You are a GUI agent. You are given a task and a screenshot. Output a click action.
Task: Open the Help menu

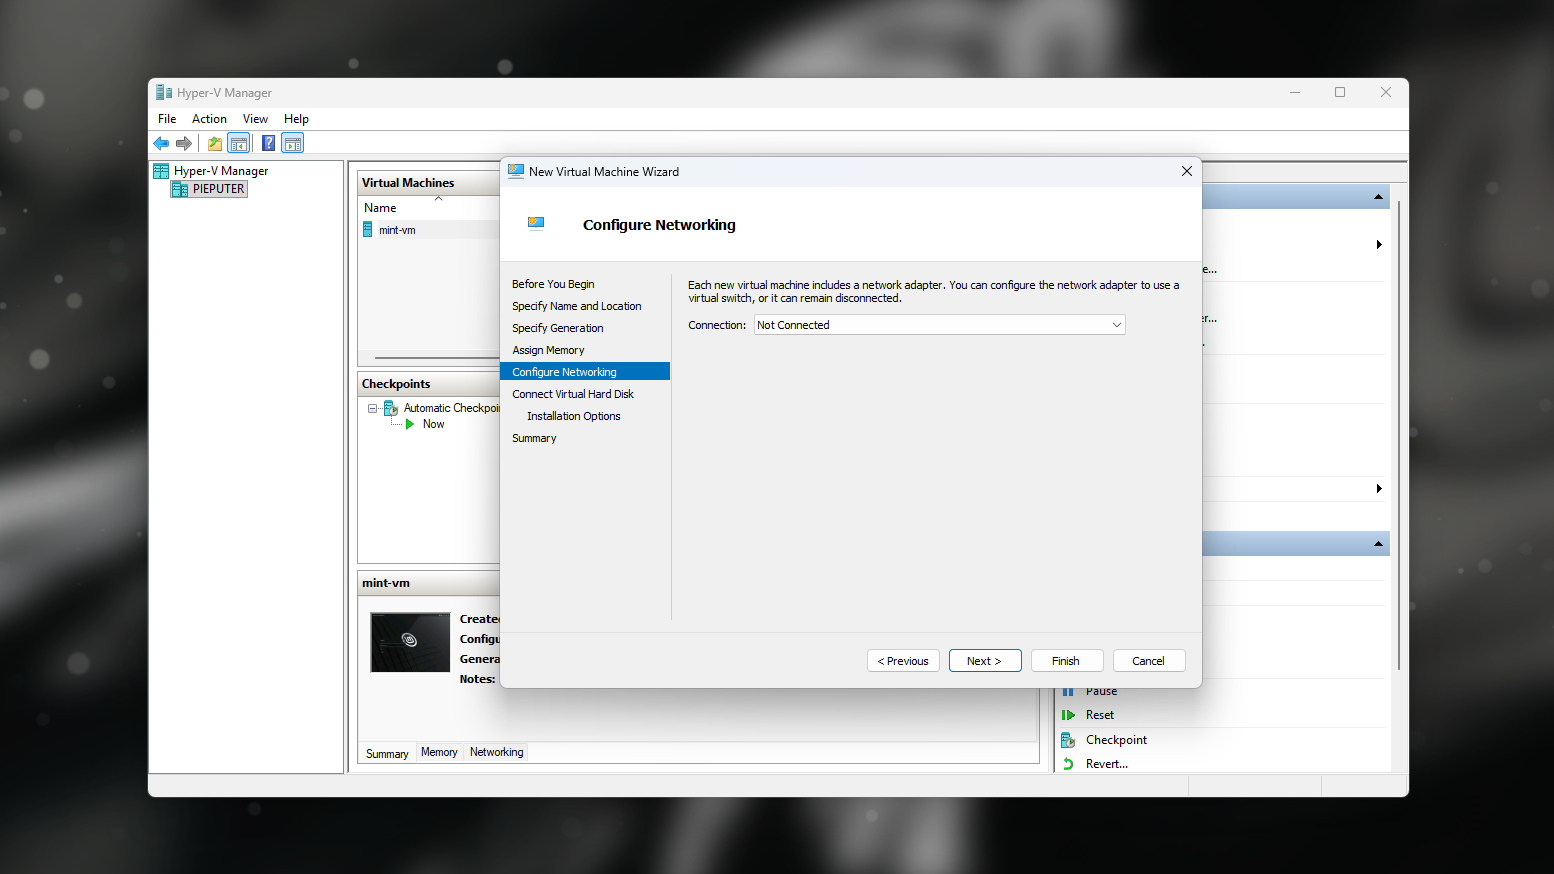(296, 119)
